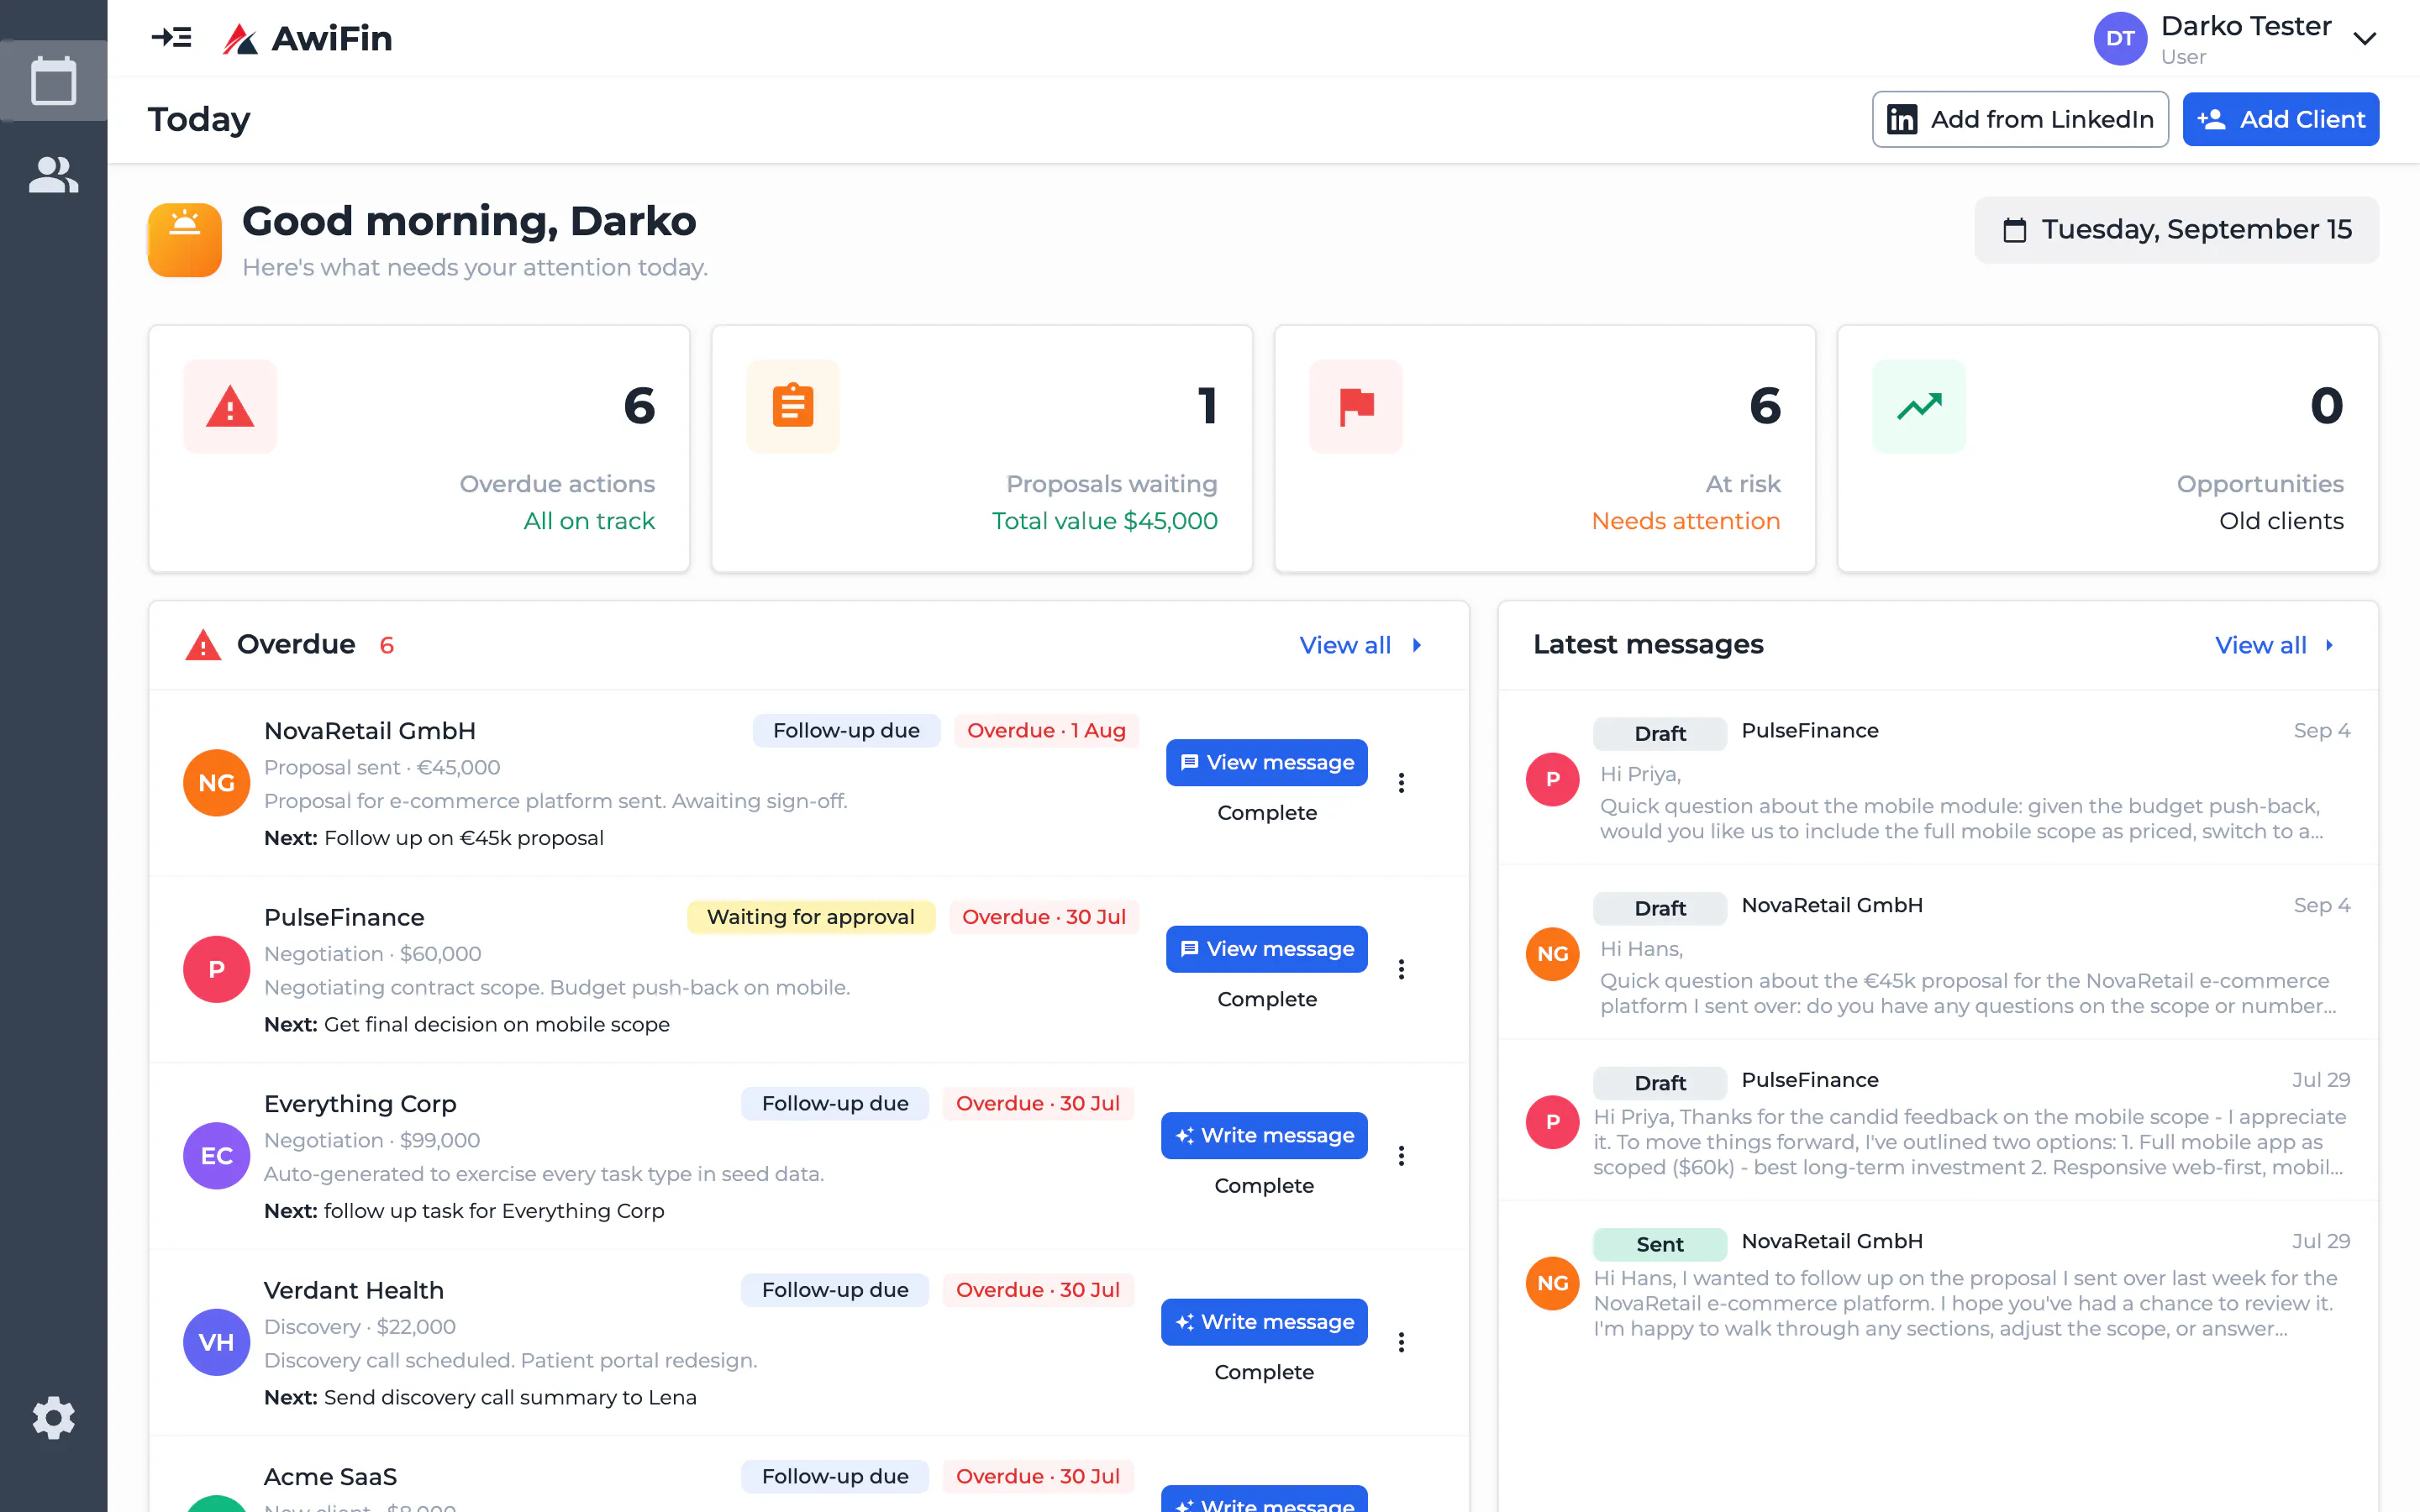This screenshot has width=2420, height=1512.
Task: Click P avatar on Sep 4 PulseFinance message
Action: coord(1552,779)
